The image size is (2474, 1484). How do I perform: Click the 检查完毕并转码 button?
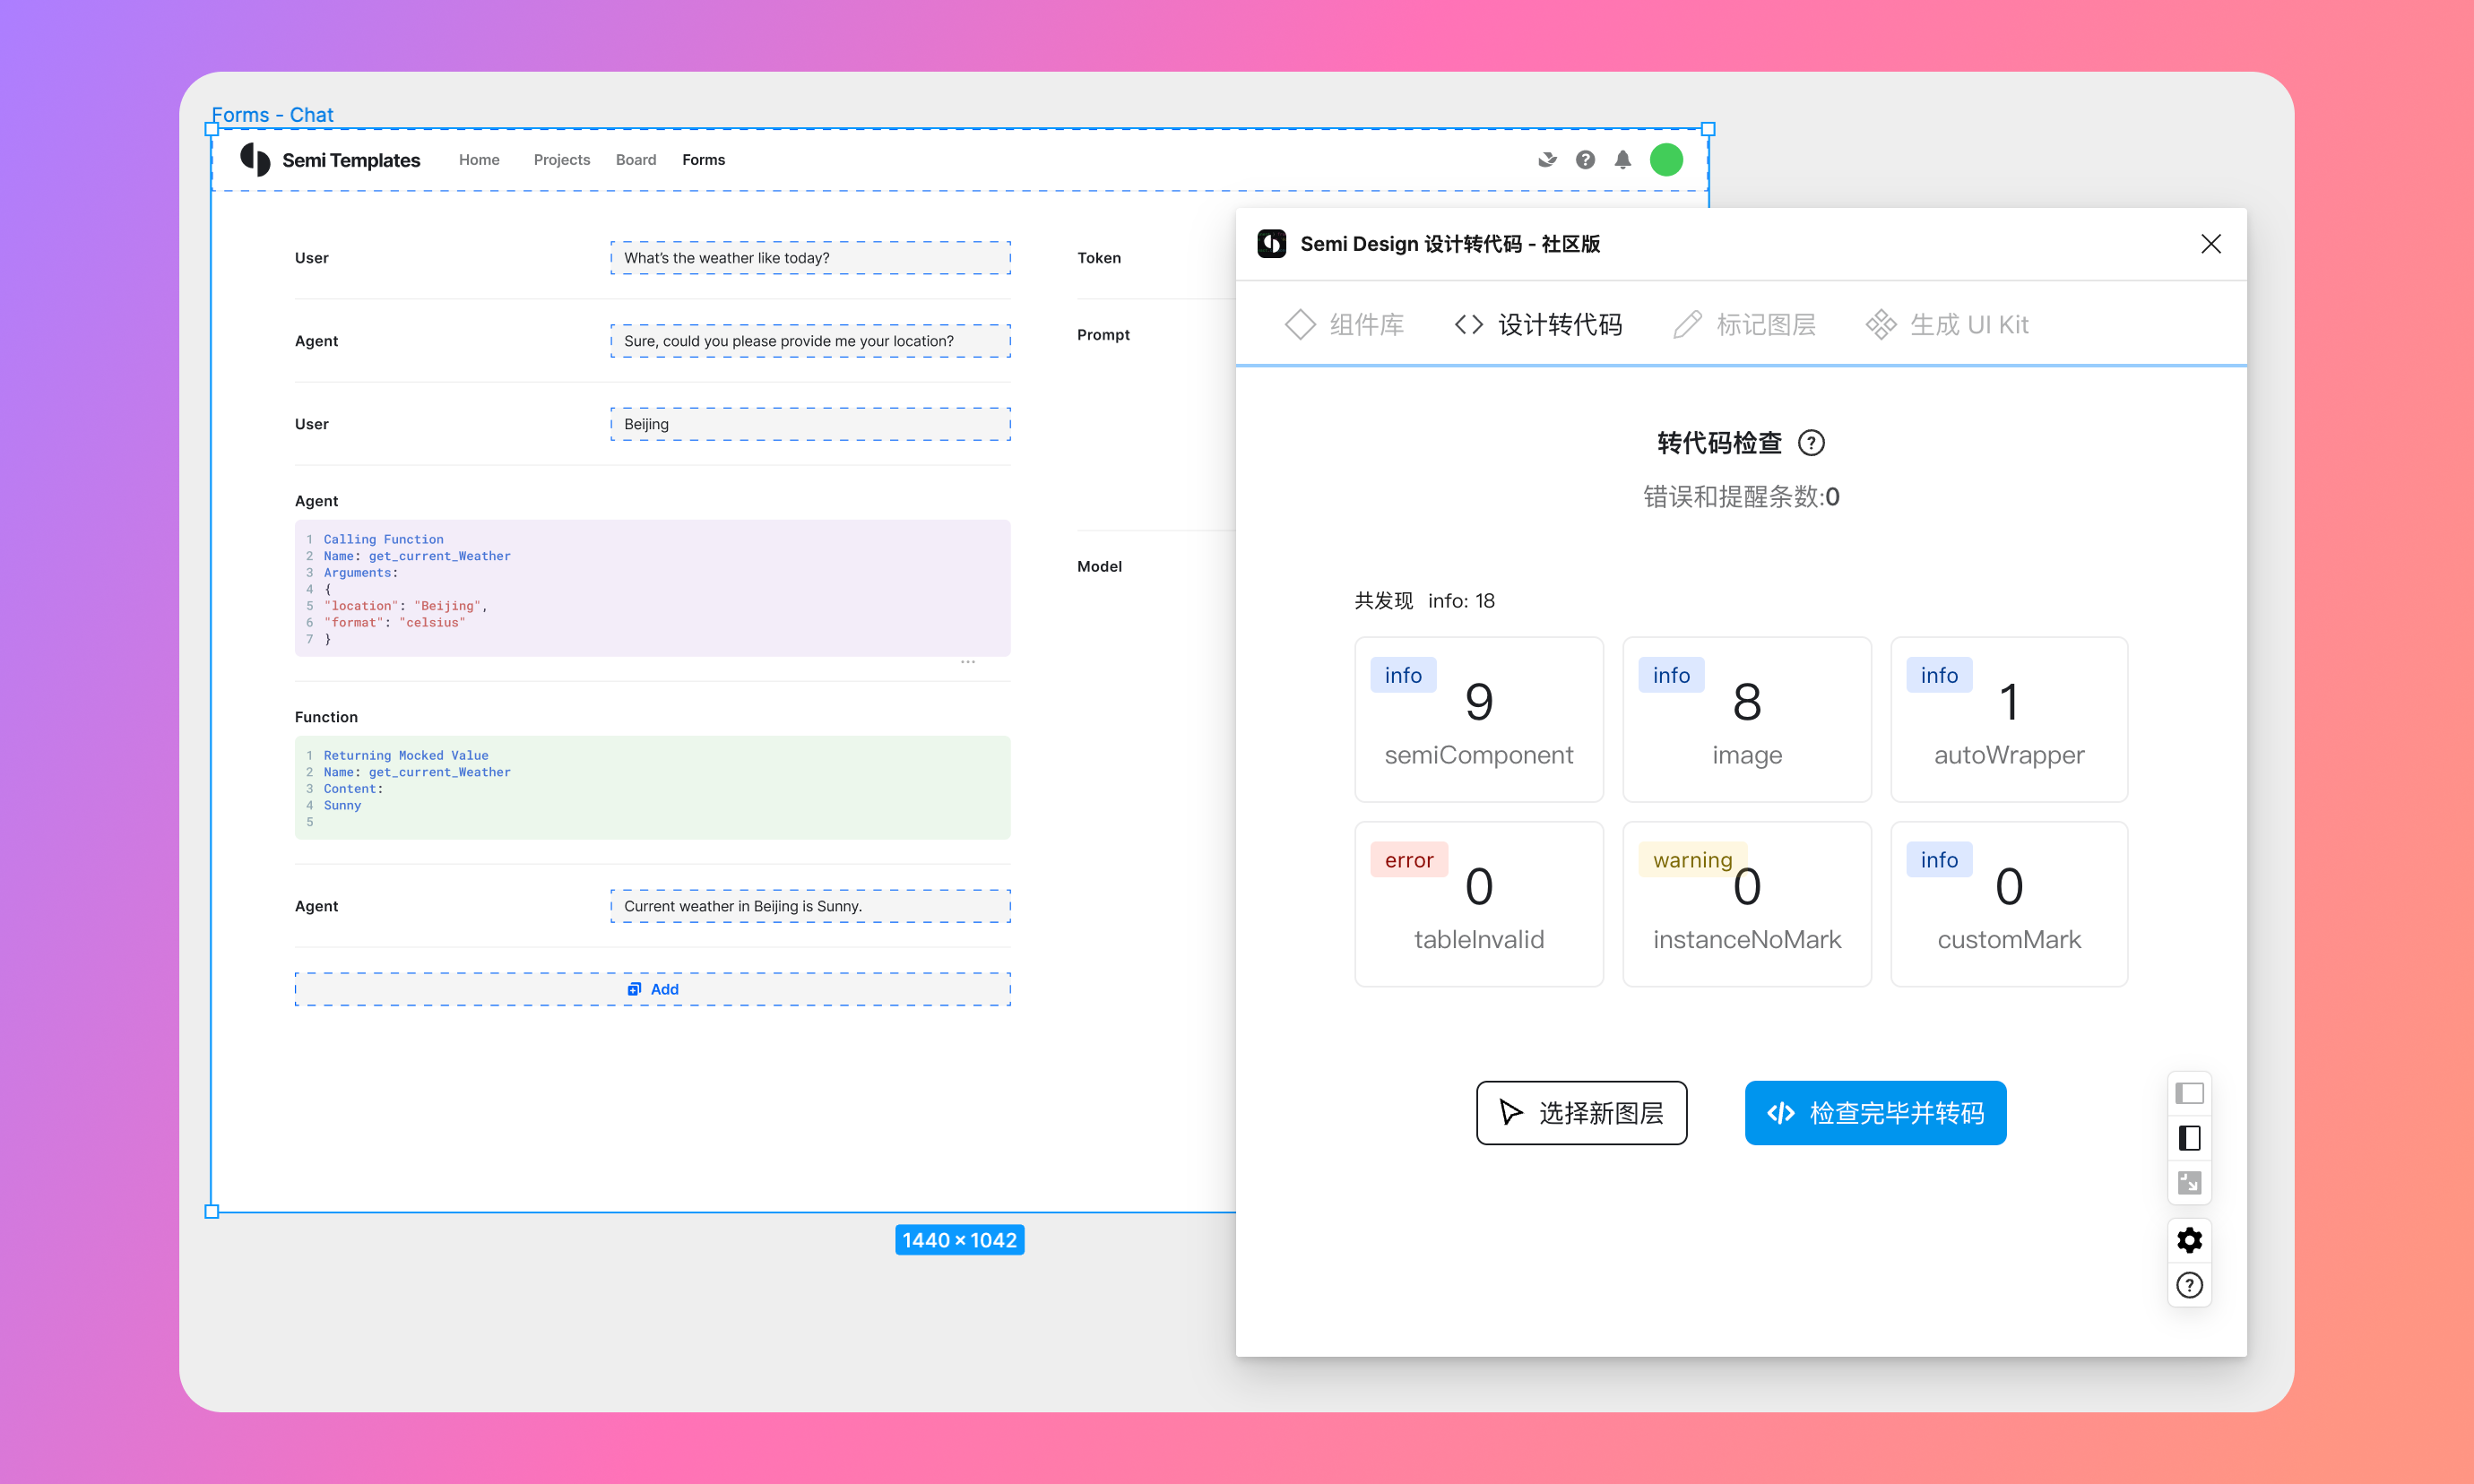[1875, 1113]
